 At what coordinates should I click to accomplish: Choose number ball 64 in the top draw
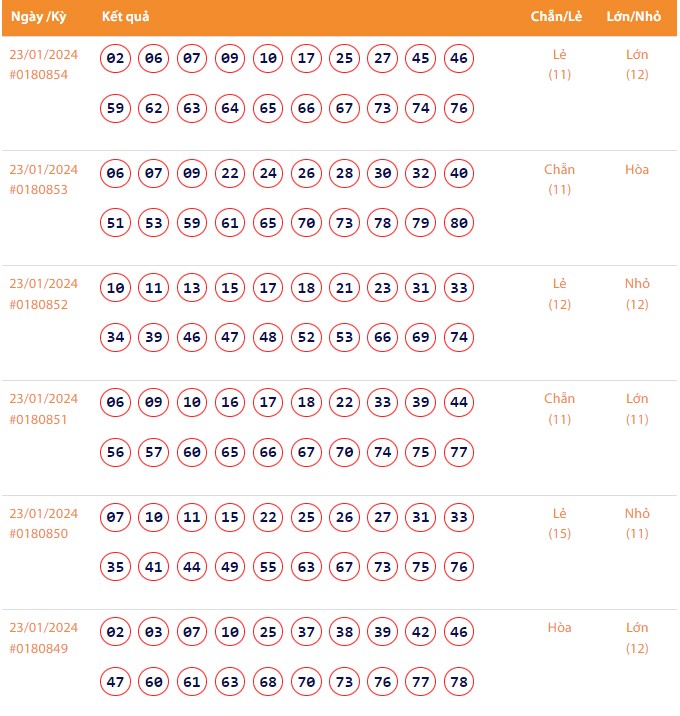point(230,108)
